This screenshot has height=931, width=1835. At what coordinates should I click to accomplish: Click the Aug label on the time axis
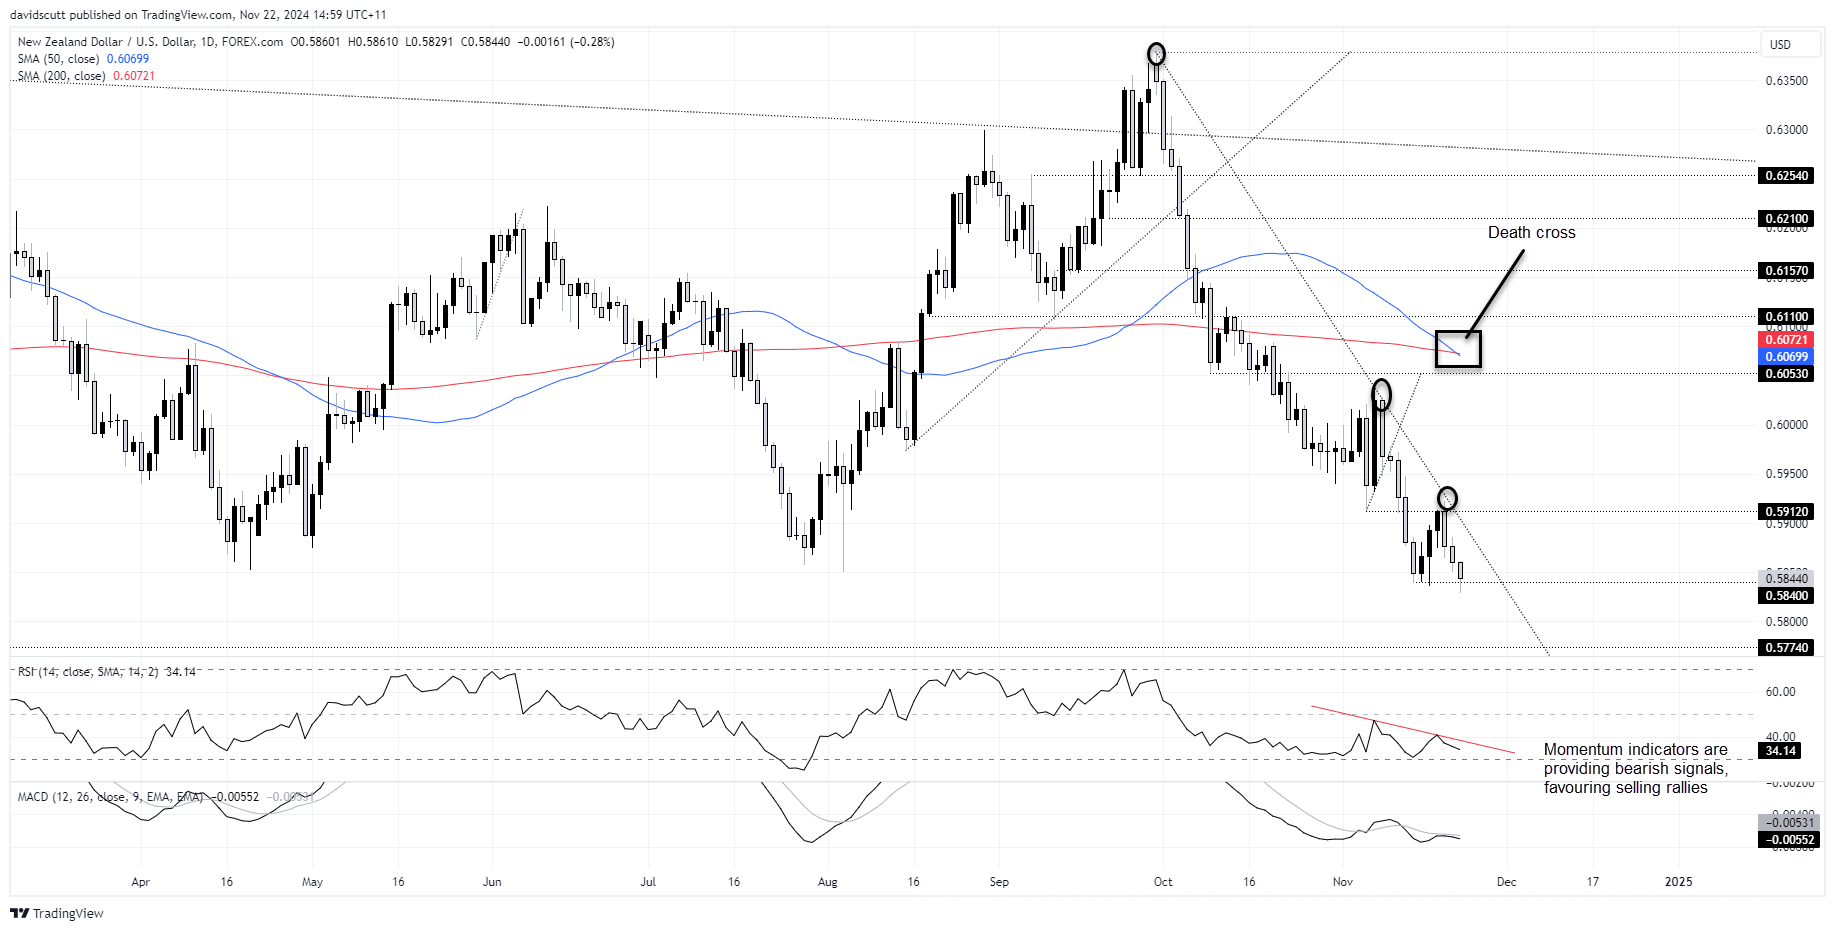[x=827, y=882]
